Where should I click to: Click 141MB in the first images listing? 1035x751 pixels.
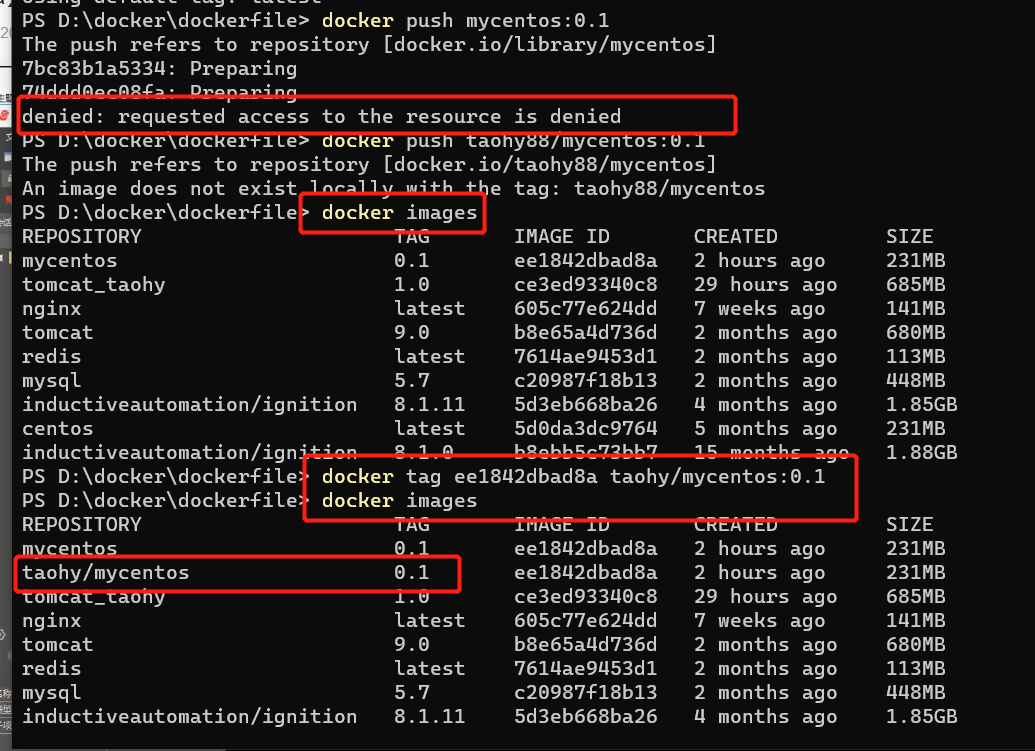tap(916, 309)
